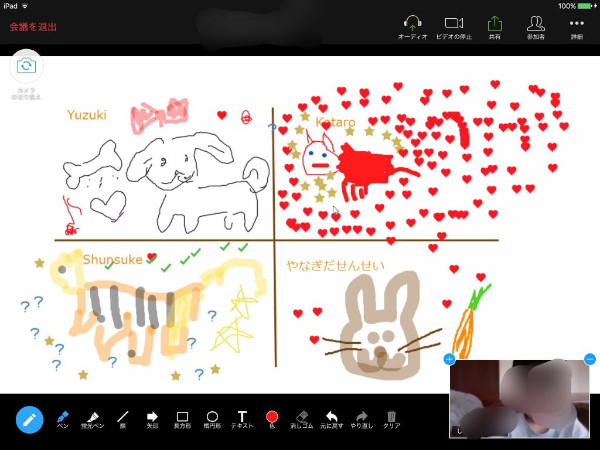Collapse self-video thumbnail with minus button
The width and height of the screenshot is (600, 450).
589,359
